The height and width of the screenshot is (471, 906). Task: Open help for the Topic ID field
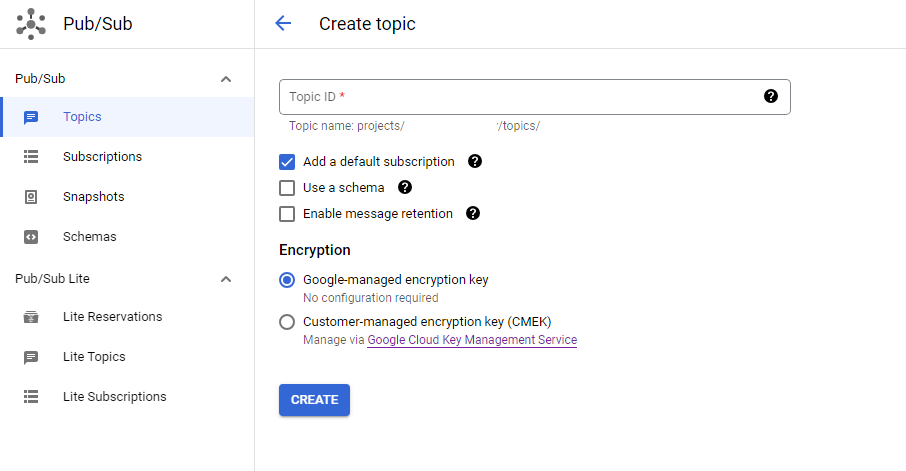[770, 97]
